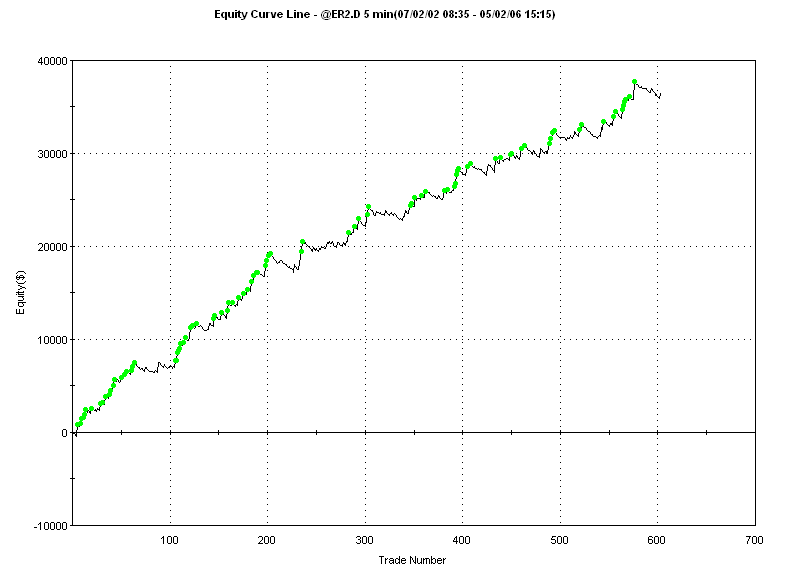Click the -10000 value on the equity axis

(50, 526)
